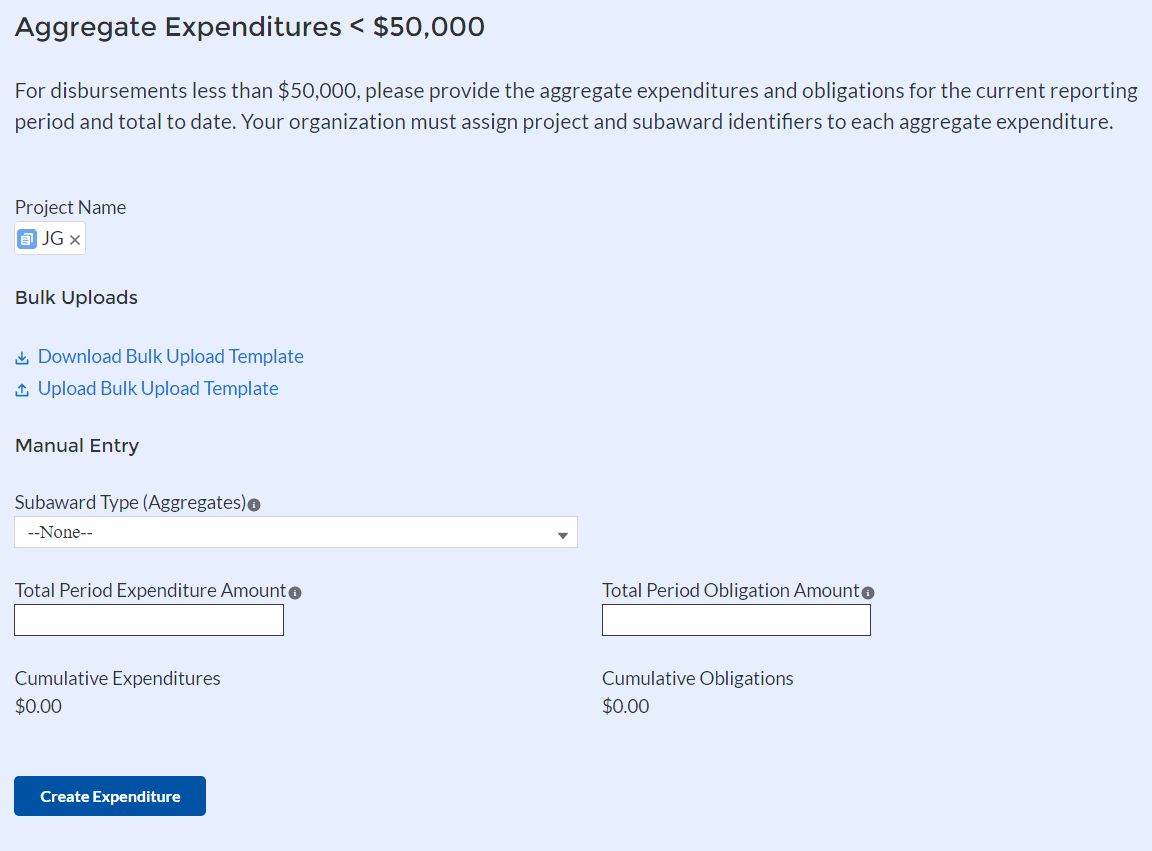The image size is (1152, 851).
Task: Show info for Total Period Obligation Amount
Action: tap(868, 593)
